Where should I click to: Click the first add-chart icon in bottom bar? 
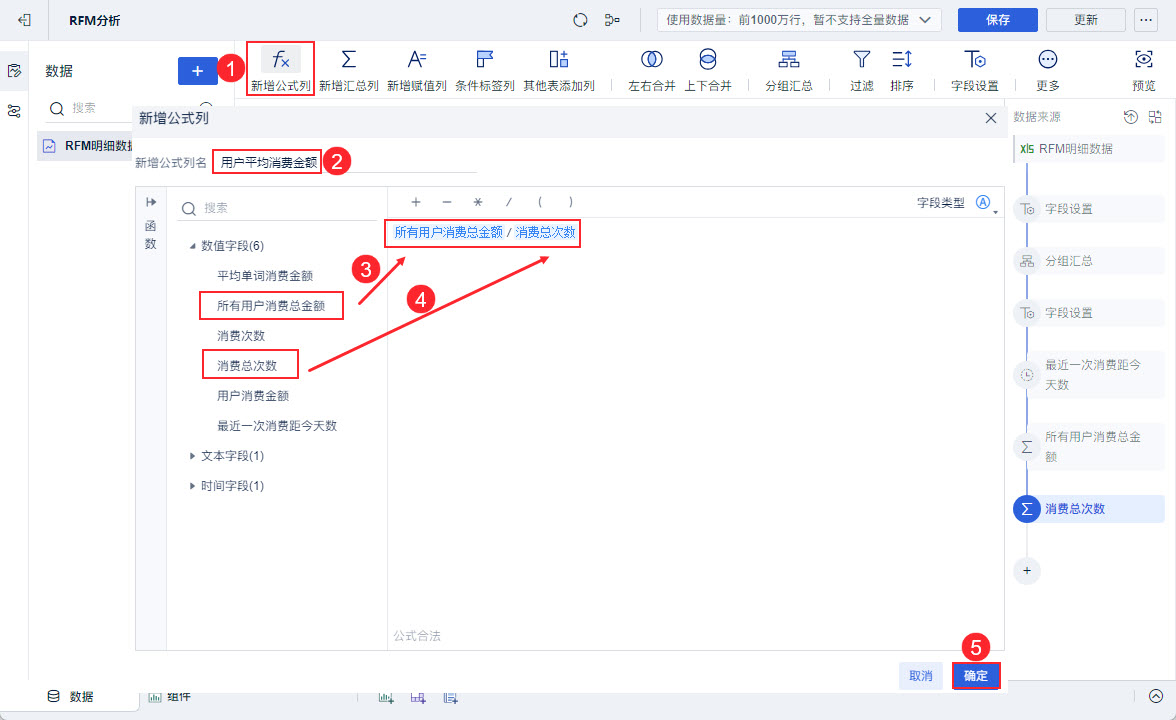click(x=386, y=698)
